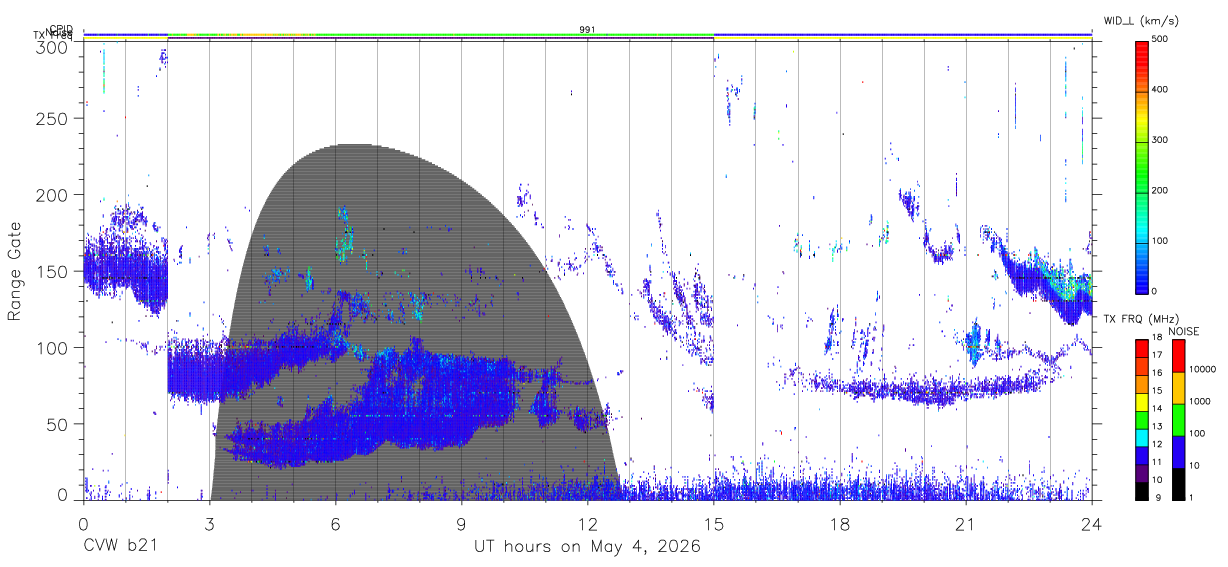
Task: Click the 1000 label on NOISE scale
Action: click(1199, 402)
